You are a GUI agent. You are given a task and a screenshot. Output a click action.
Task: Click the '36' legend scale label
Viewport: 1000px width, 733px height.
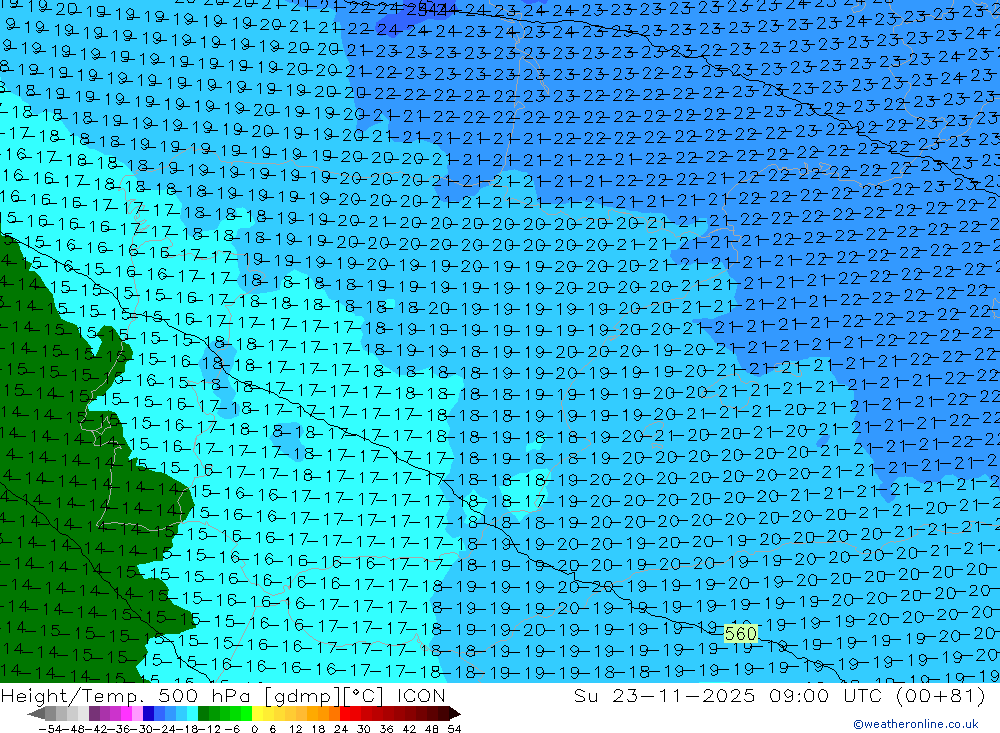point(386,729)
